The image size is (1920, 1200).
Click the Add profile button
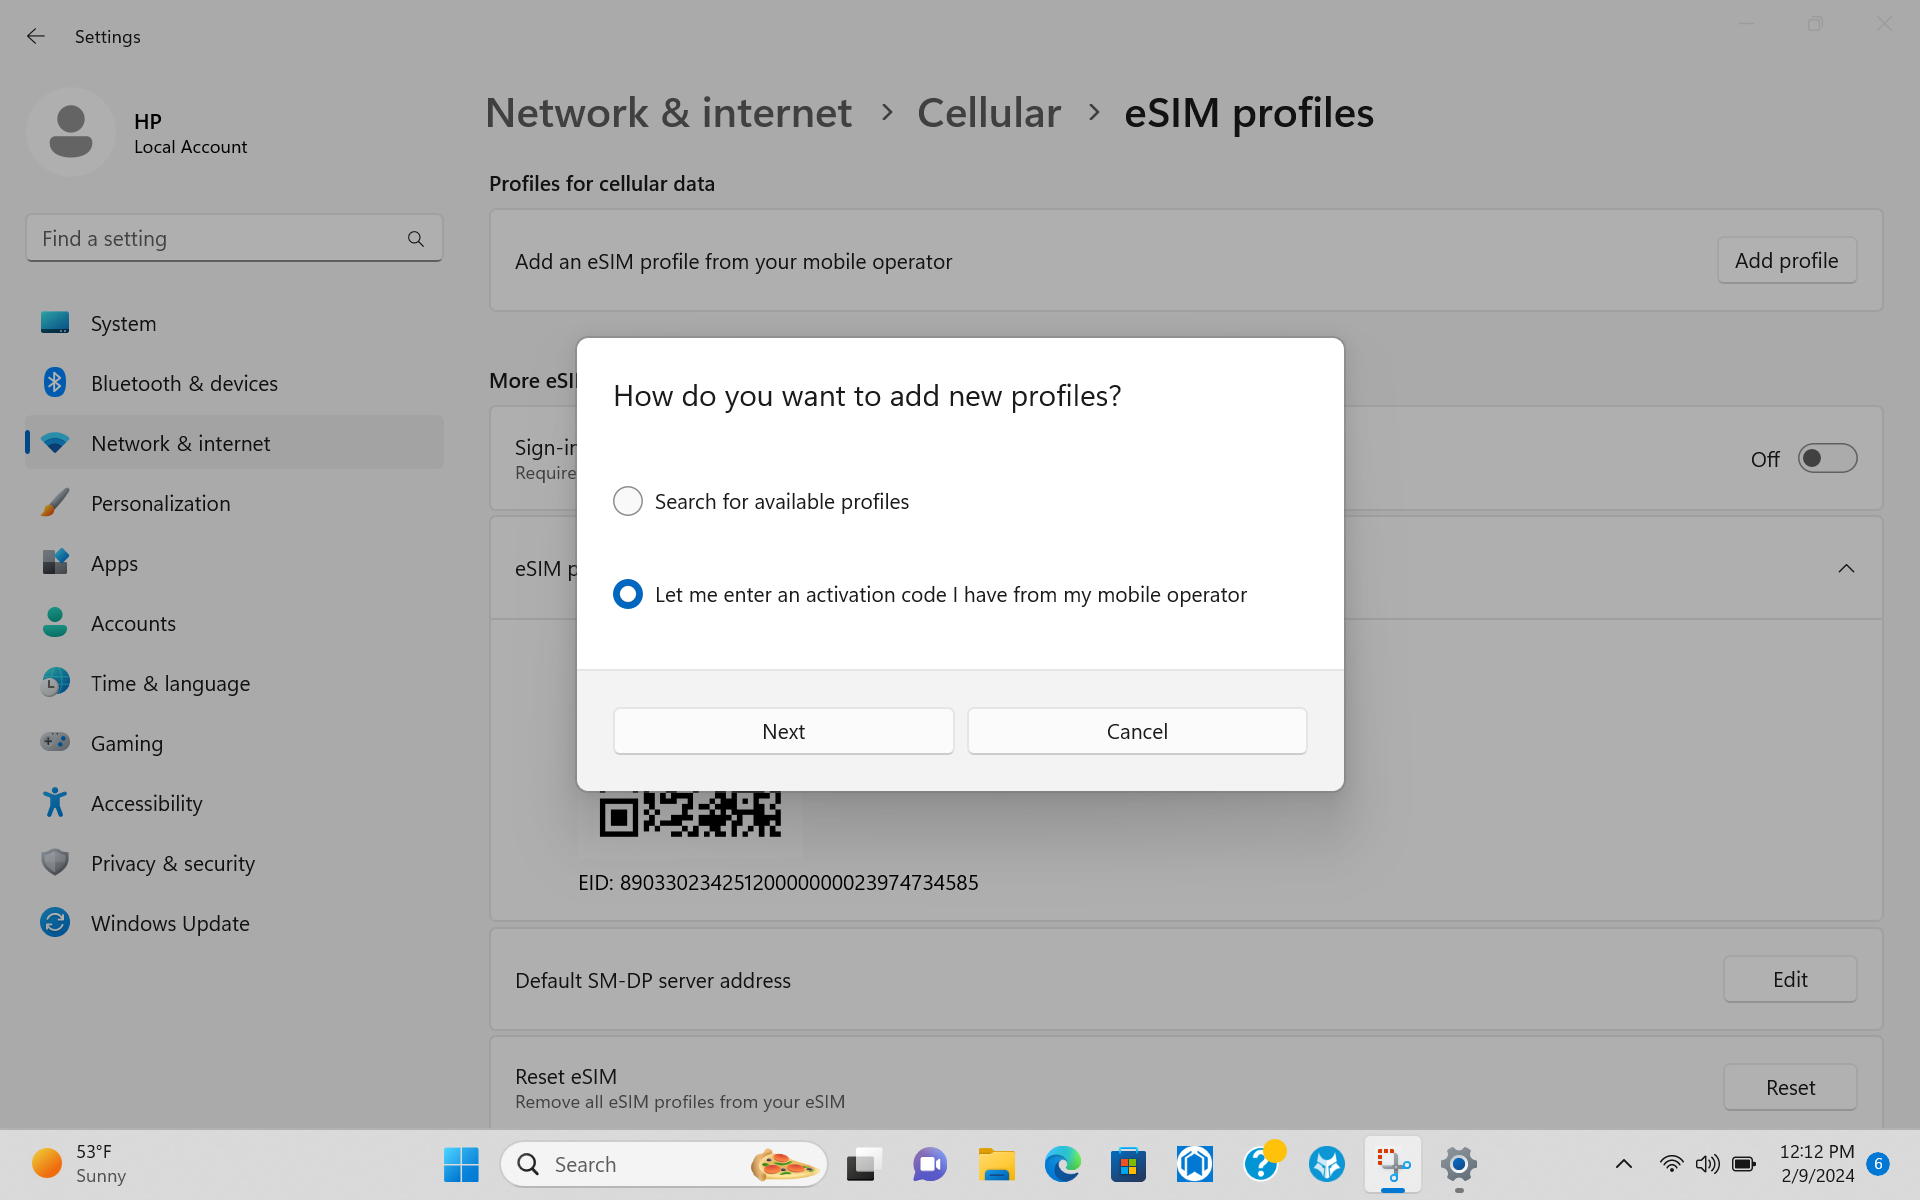point(1786,260)
